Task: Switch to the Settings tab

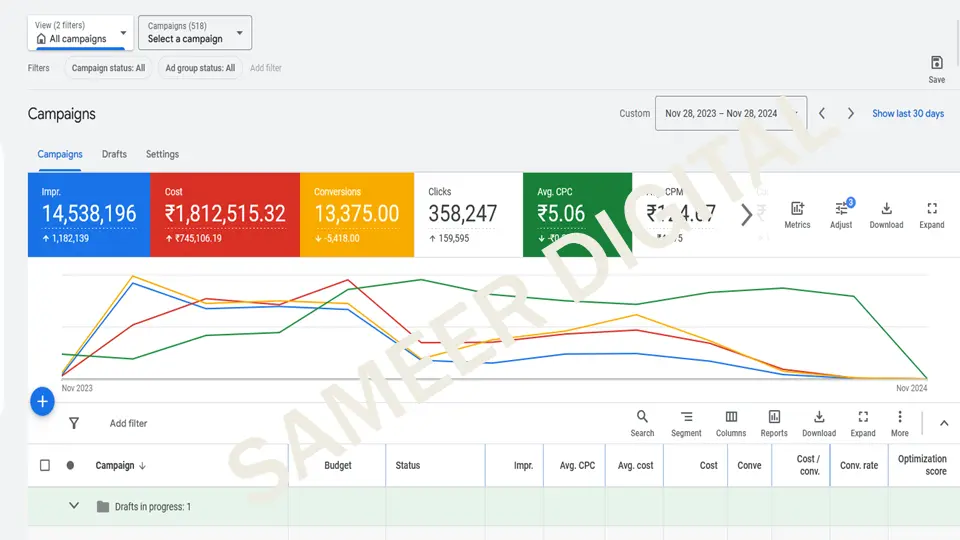Action: click(x=162, y=154)
